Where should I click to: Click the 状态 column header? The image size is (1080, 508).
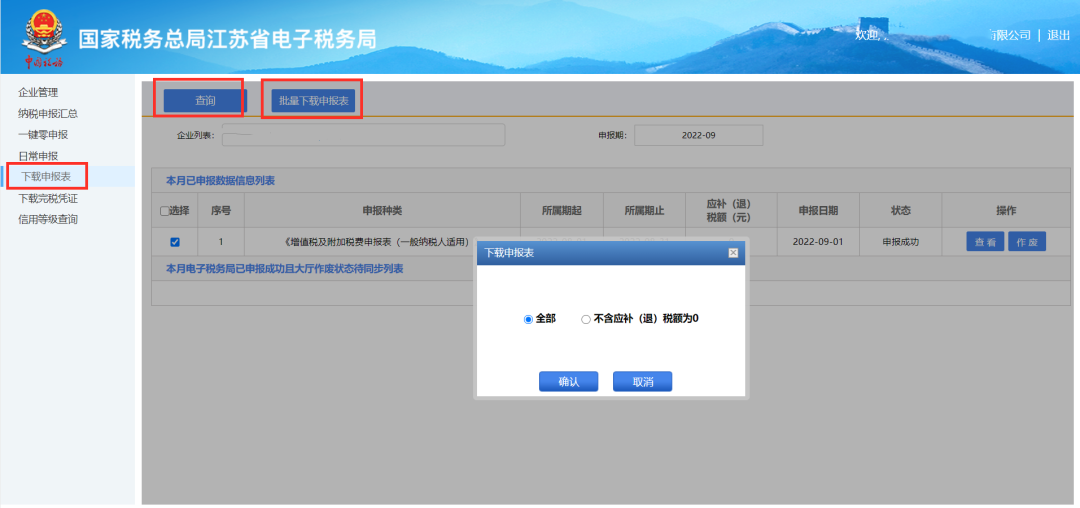(x=901, y=211)
